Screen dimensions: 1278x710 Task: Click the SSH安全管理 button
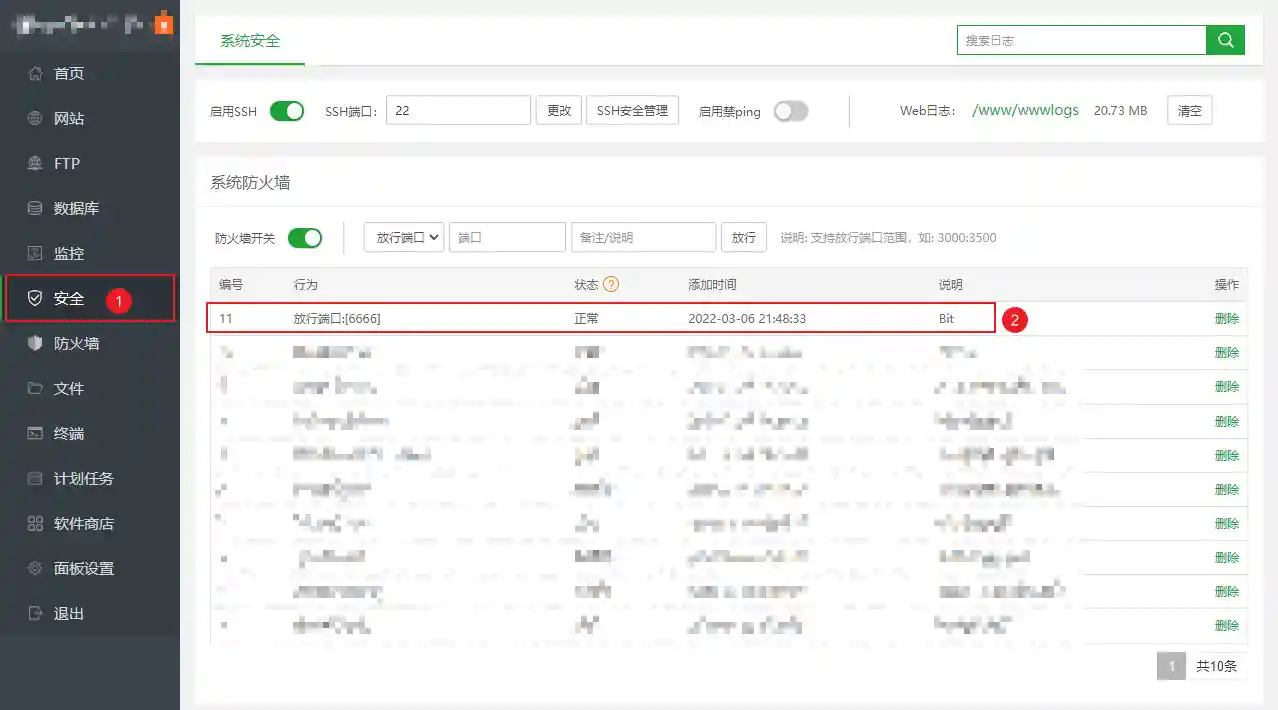tap(632, 111)
